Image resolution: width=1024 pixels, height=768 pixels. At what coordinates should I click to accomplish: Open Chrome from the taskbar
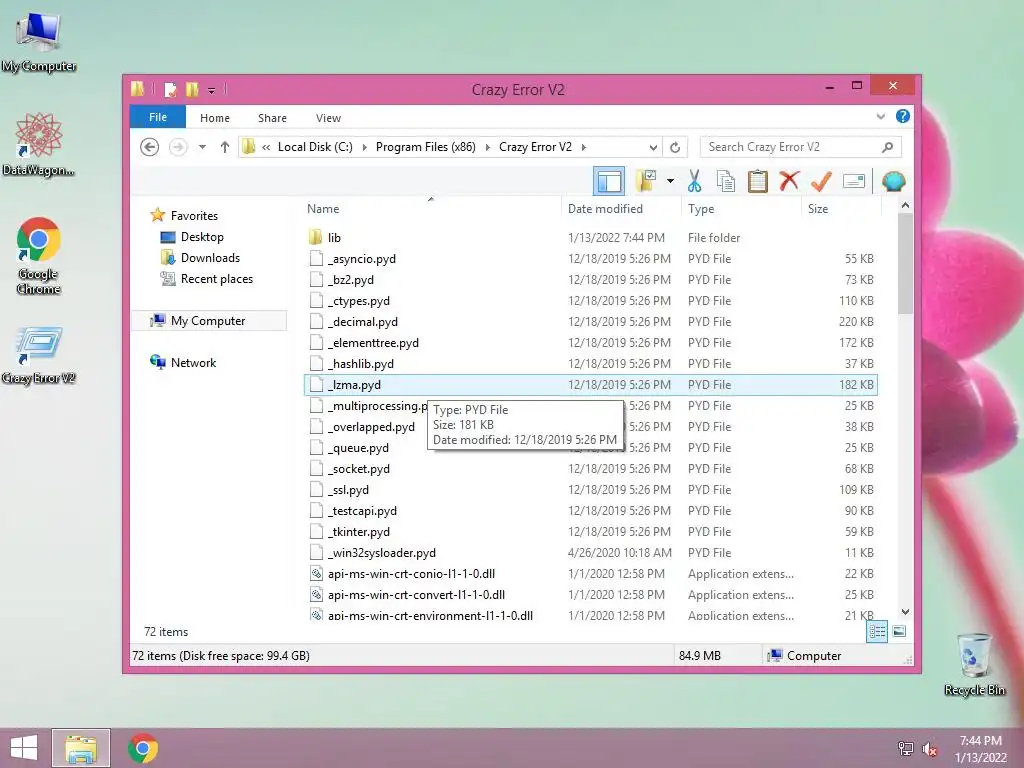[143, 748]
